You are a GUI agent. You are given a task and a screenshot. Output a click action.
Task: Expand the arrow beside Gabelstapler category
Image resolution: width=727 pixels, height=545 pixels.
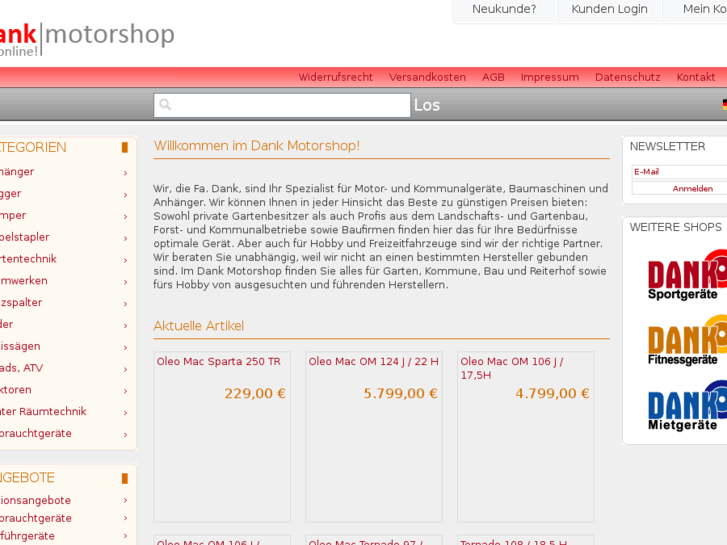(126, 238)
